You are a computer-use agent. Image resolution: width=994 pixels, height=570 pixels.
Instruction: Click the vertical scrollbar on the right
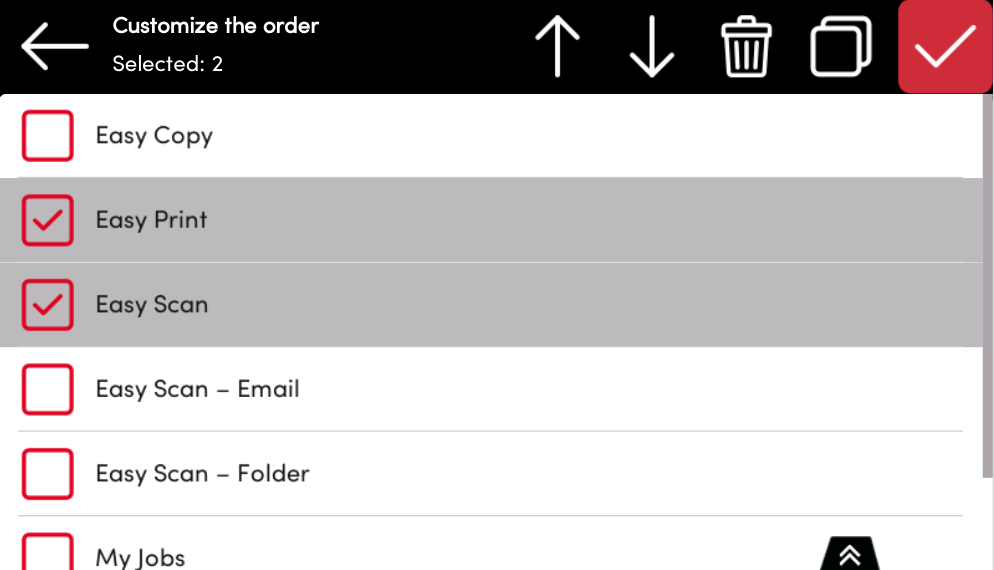(988, 300)
